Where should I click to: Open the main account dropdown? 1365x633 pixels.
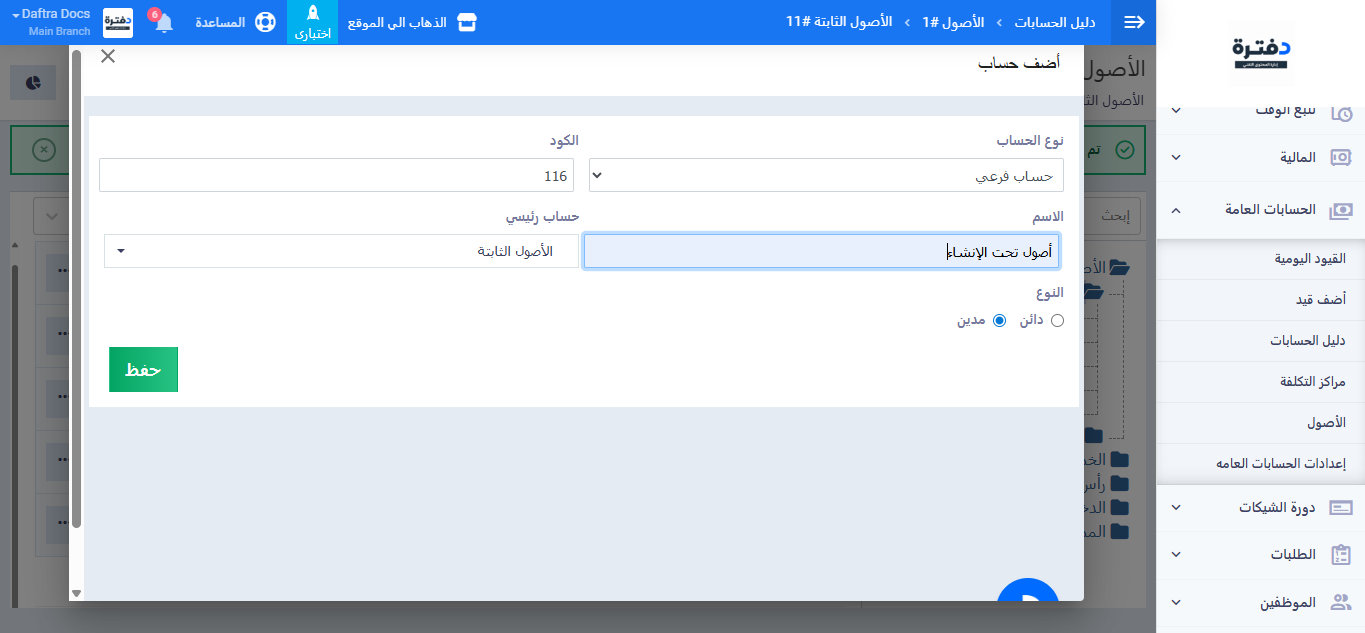click(x=341, y=251)
